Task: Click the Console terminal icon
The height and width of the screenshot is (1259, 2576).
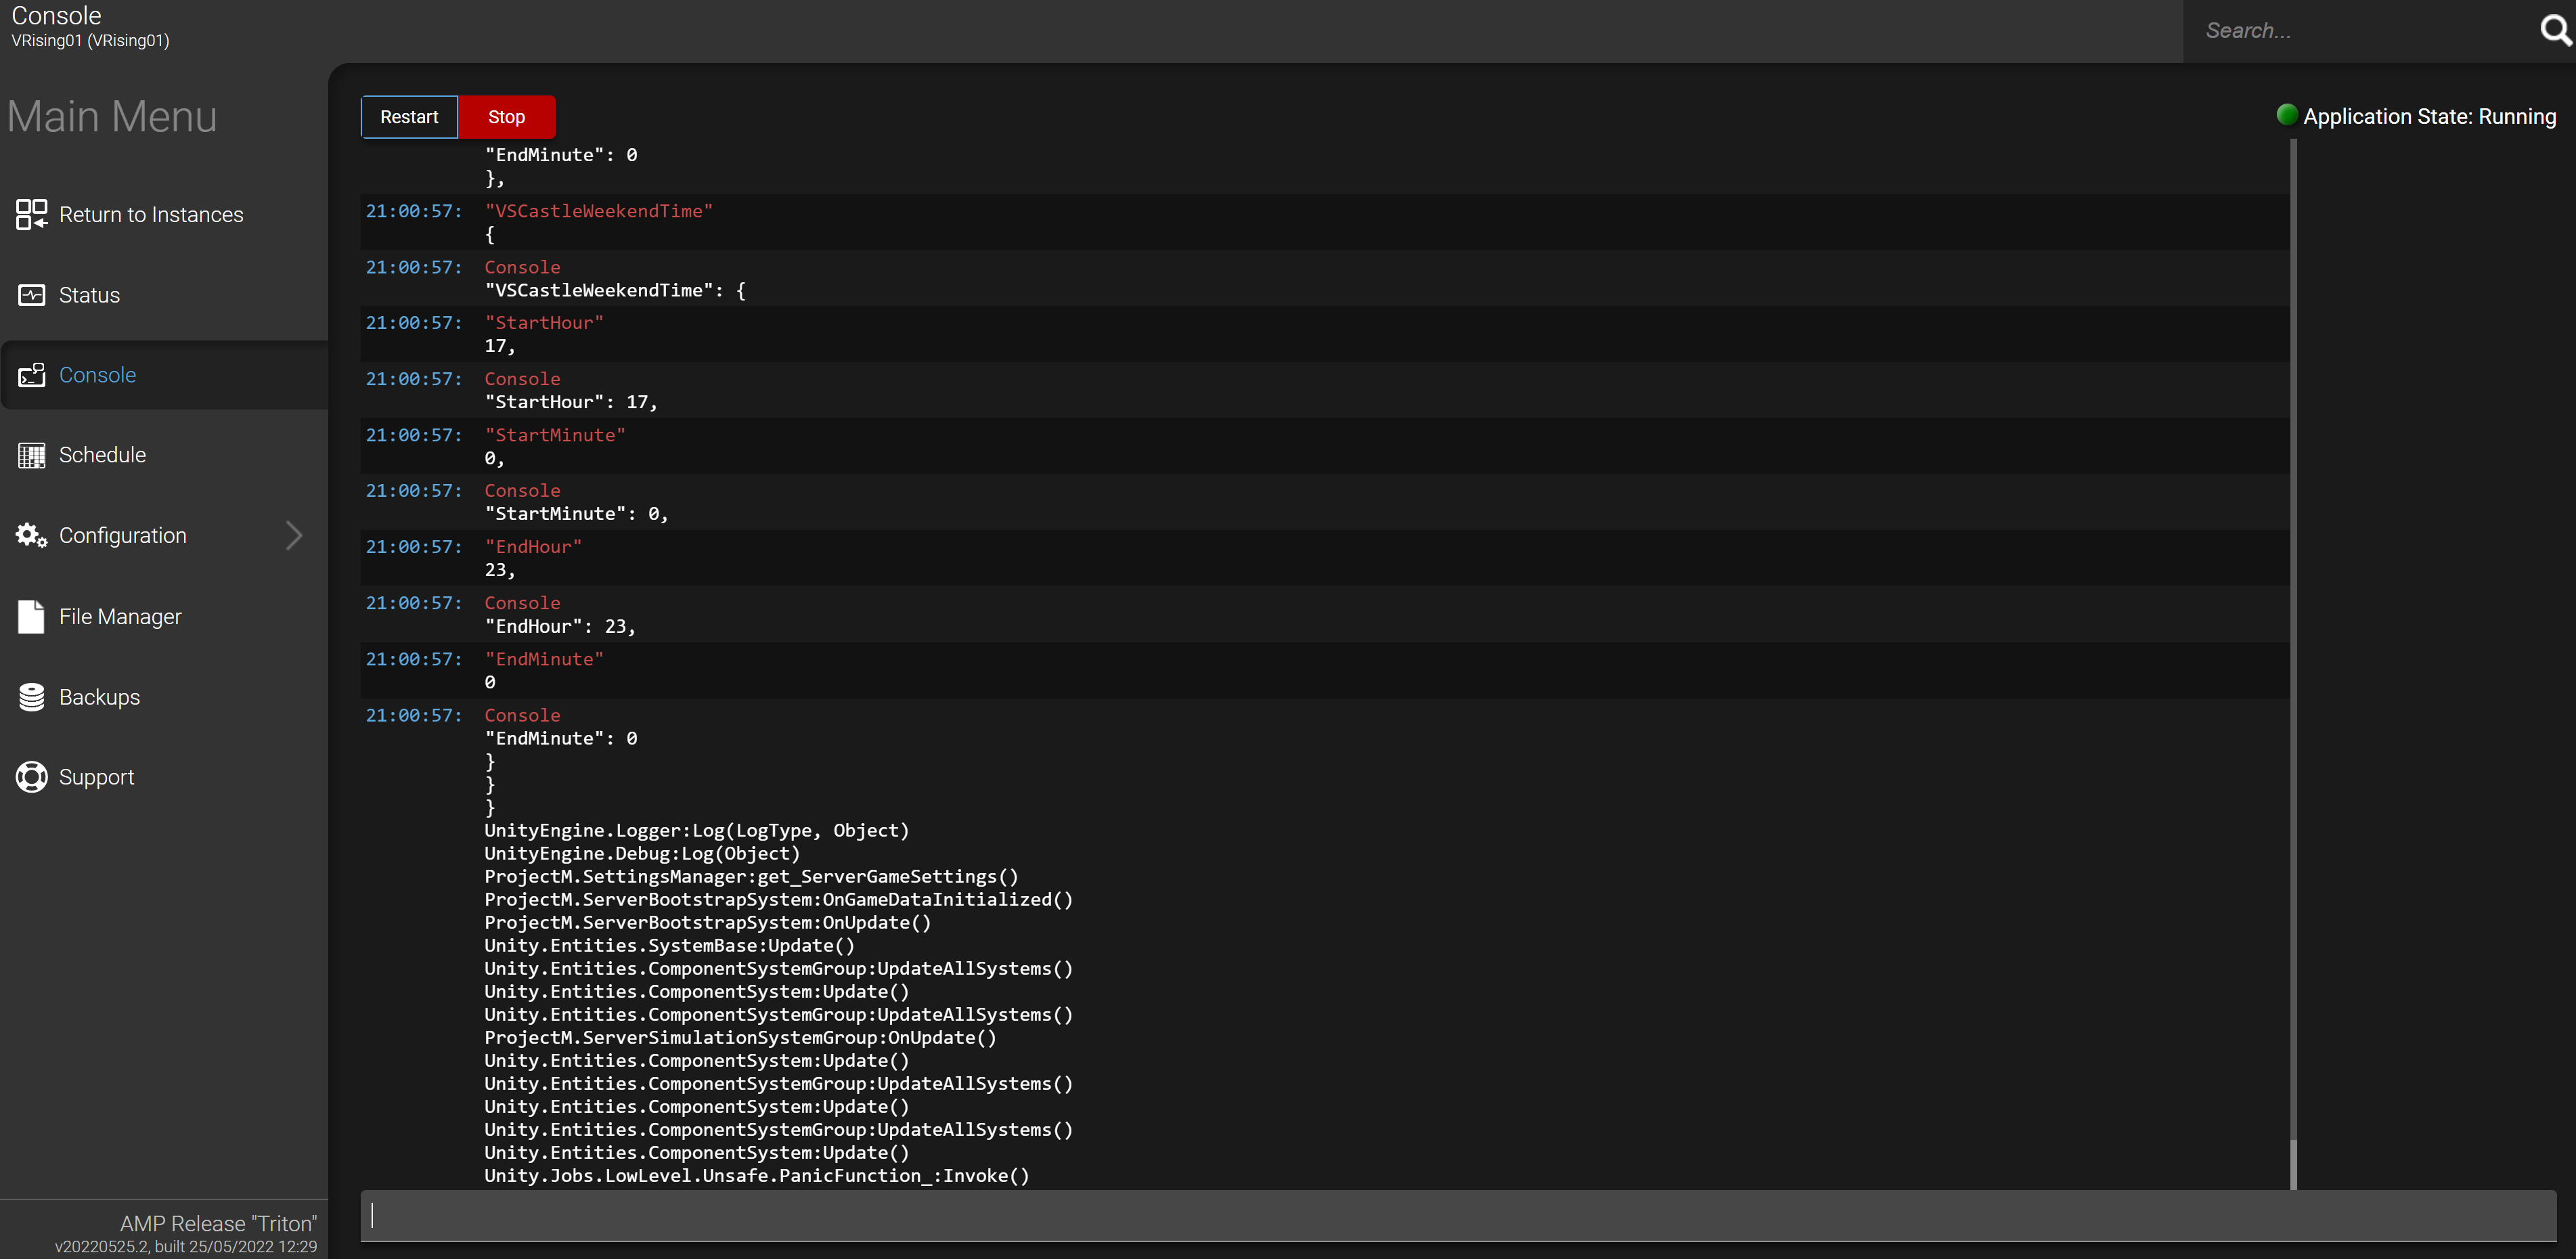Action: point(31,375)
